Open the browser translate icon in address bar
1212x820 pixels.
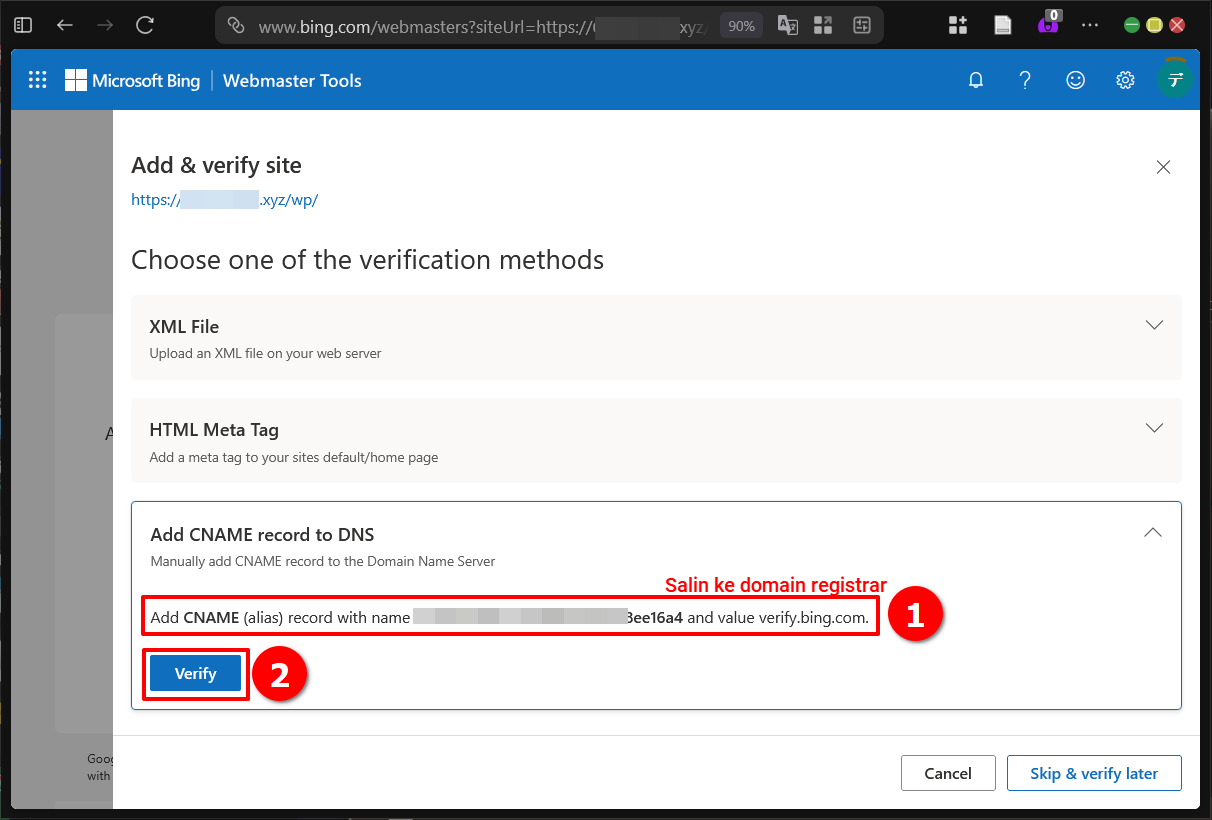(787, 25)
